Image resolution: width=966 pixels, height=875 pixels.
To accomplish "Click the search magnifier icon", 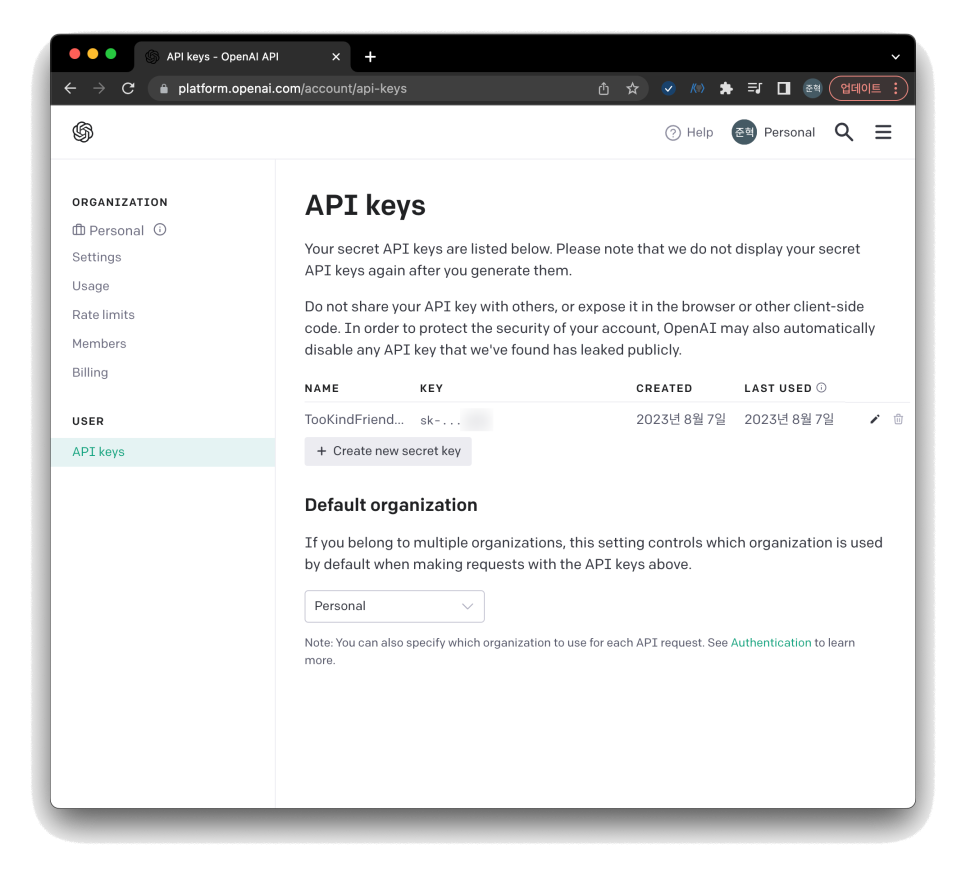I will pos(843,132).
